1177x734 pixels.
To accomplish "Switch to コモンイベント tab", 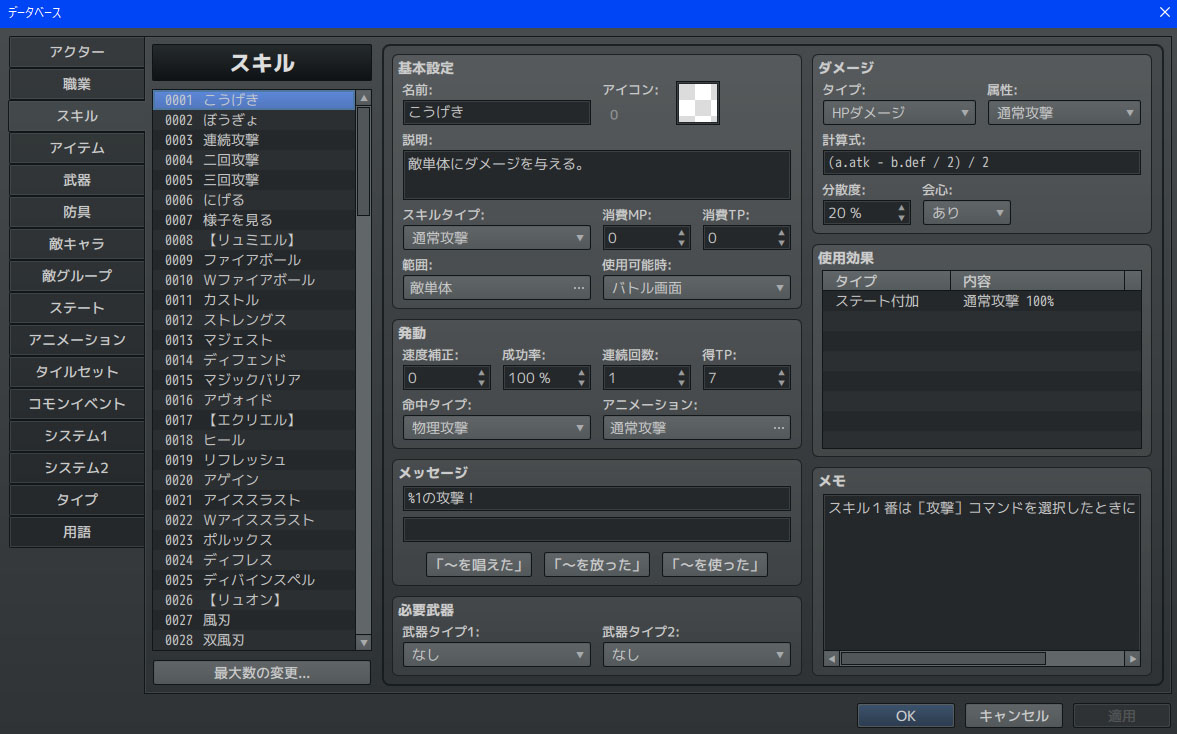I will pyautogui.click(x=77, y=404).
